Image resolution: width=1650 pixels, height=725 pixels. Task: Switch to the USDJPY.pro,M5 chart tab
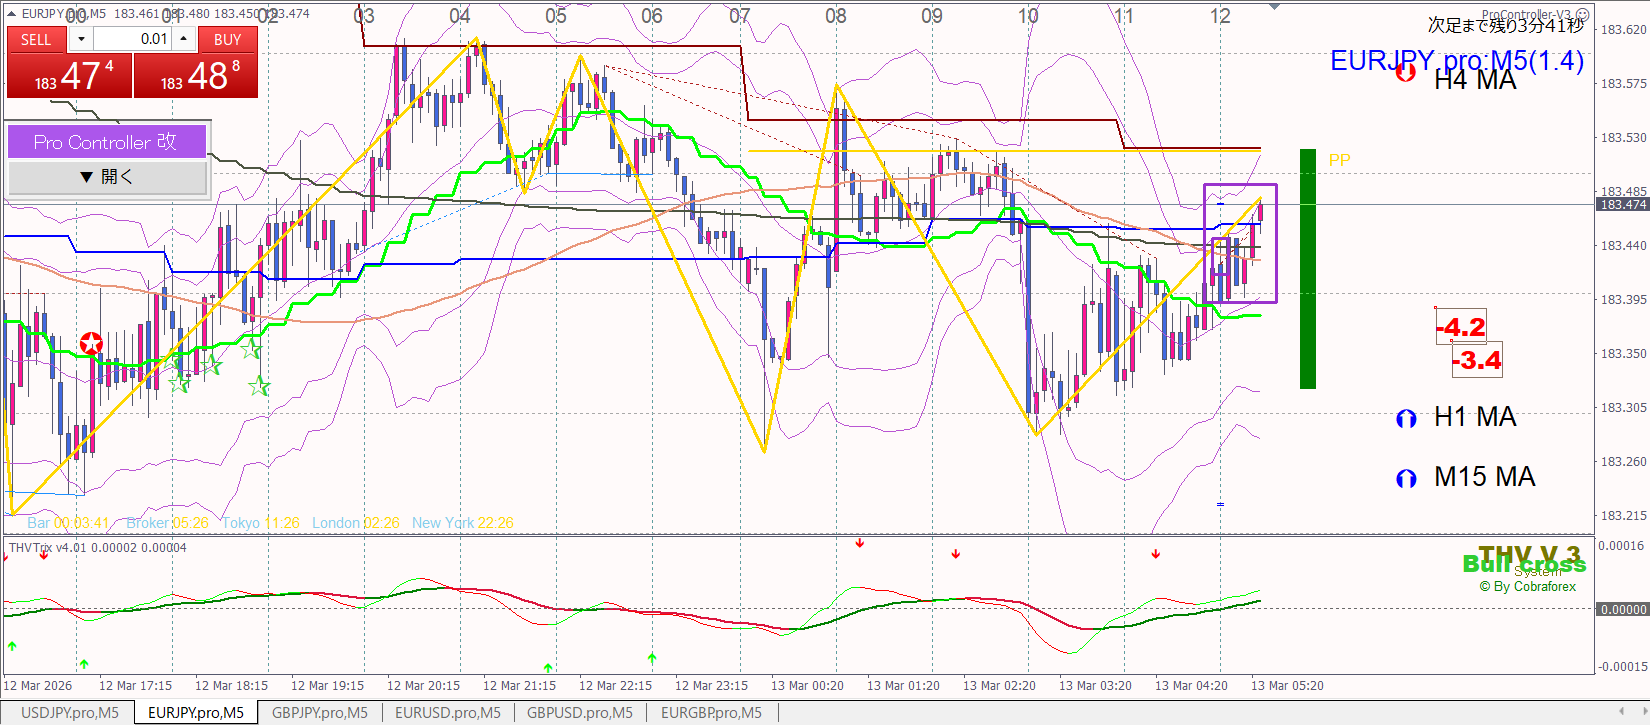tap(70, 713)
